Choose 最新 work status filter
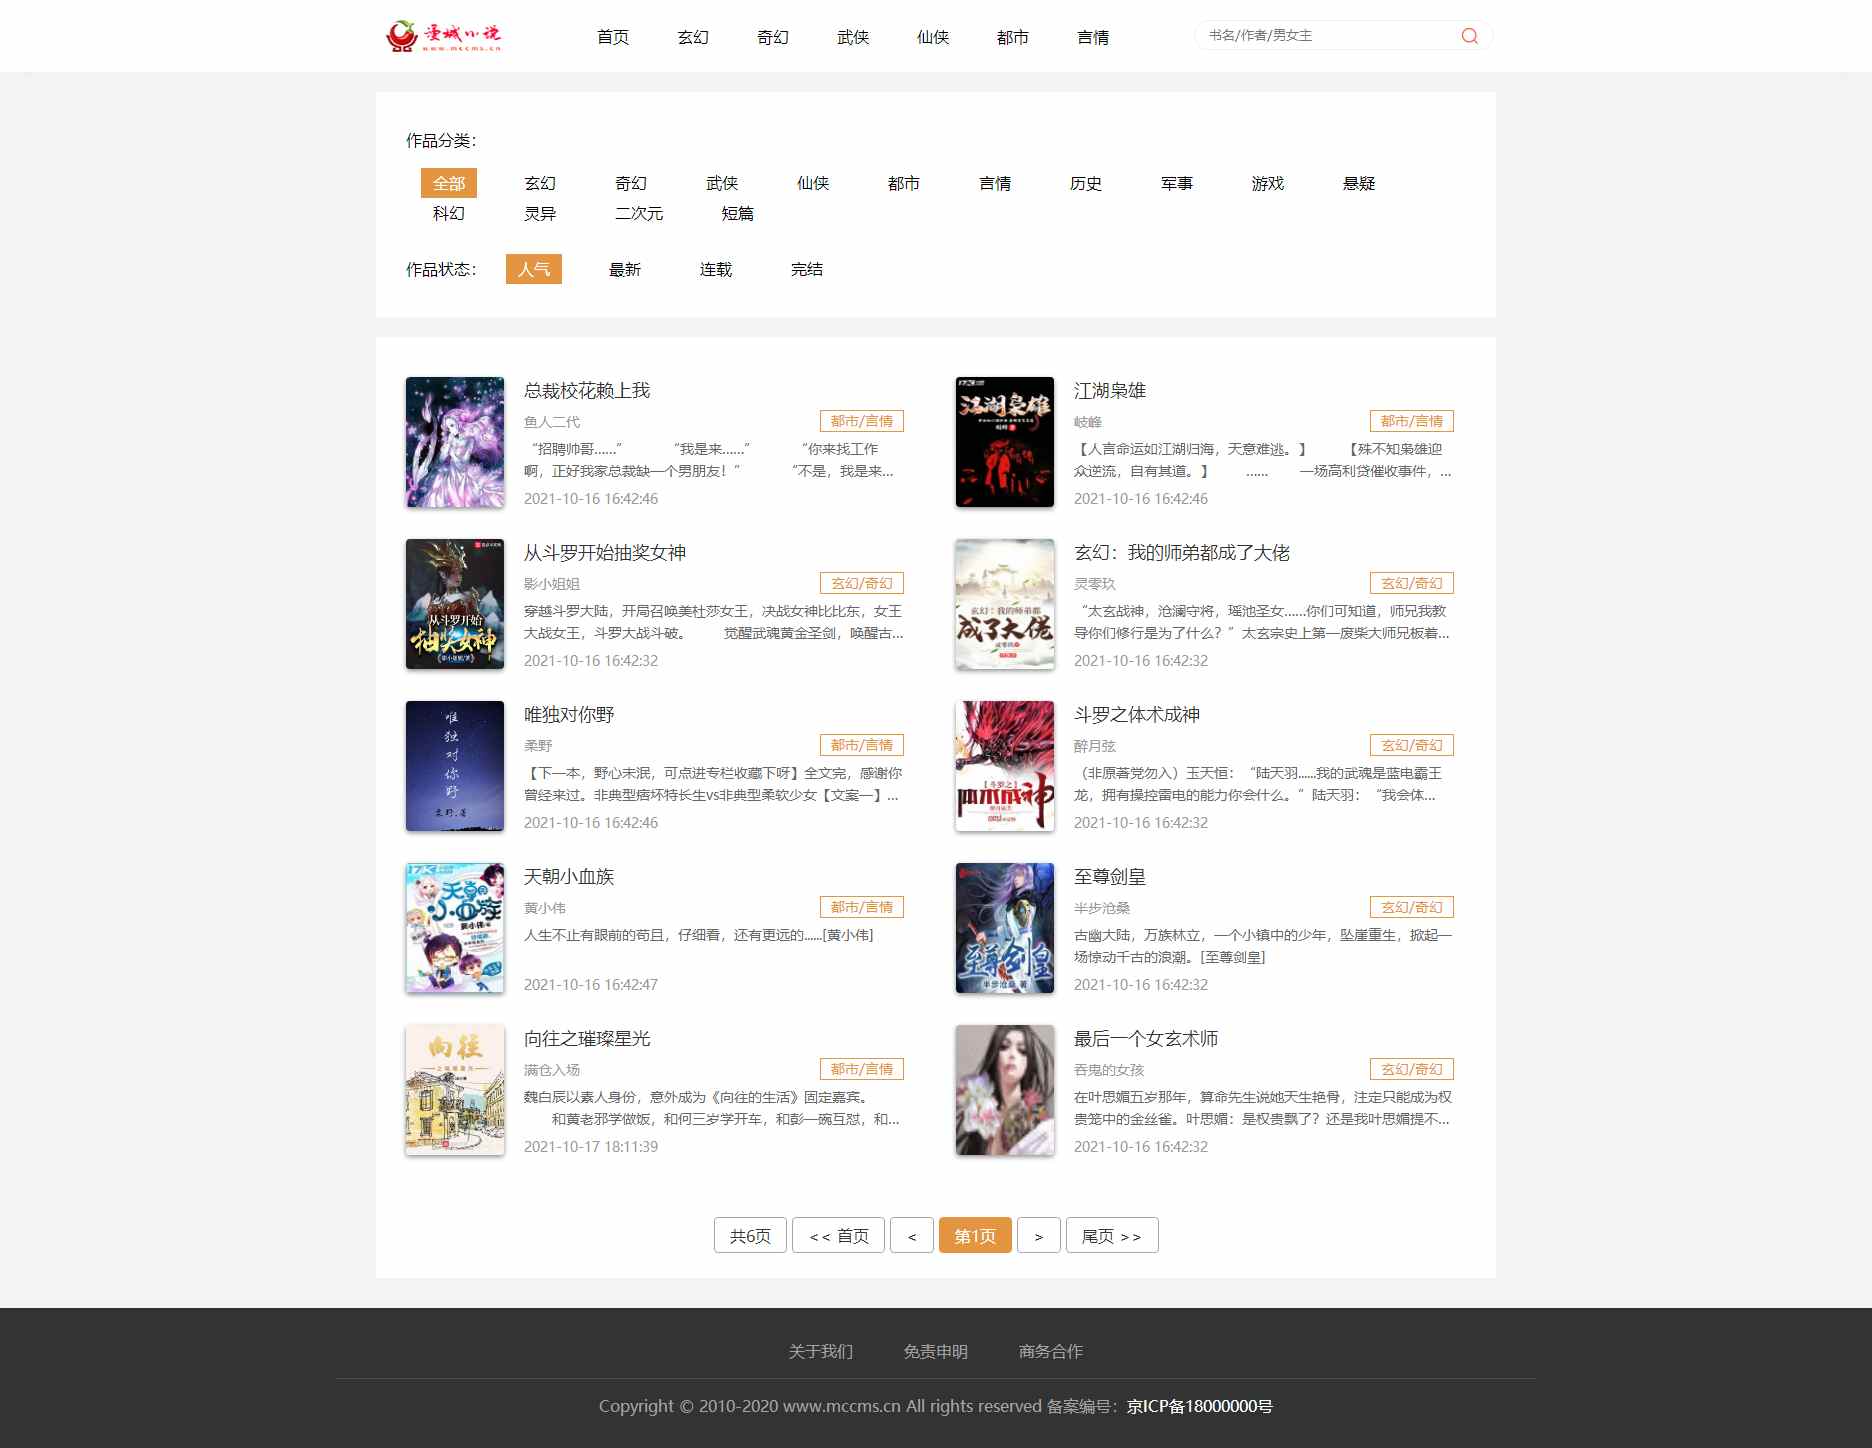 click(x=625, y=269)
